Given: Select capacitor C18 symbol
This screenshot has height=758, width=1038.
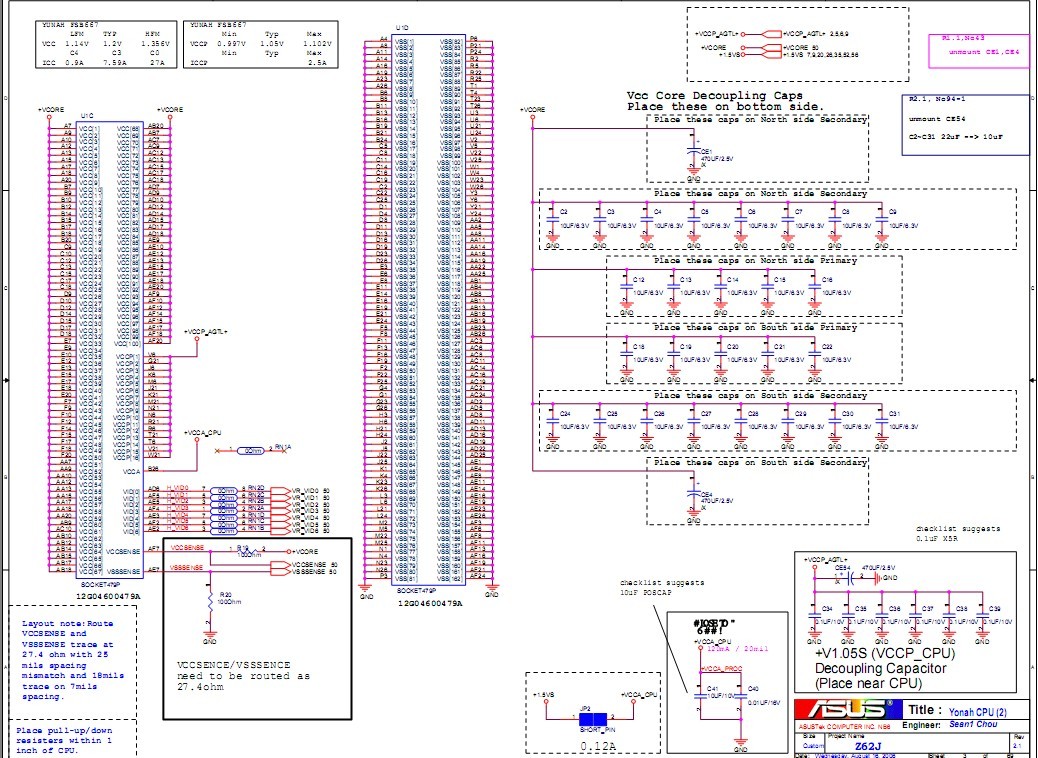Looking at the screenshot, I should click(x=626, y=355).
